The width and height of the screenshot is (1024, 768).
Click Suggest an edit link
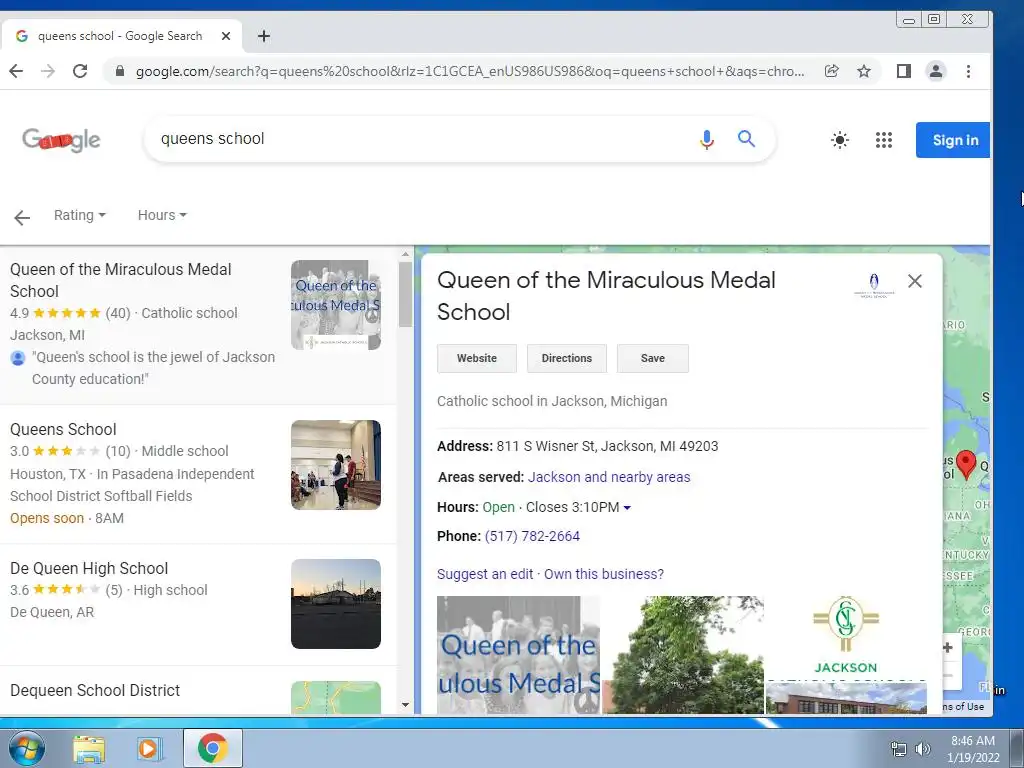click(485, 574)
